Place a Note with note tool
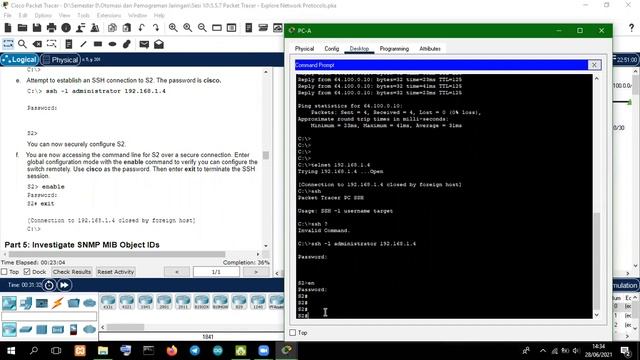This screenshot has width=640, height=360. point(69,44)
